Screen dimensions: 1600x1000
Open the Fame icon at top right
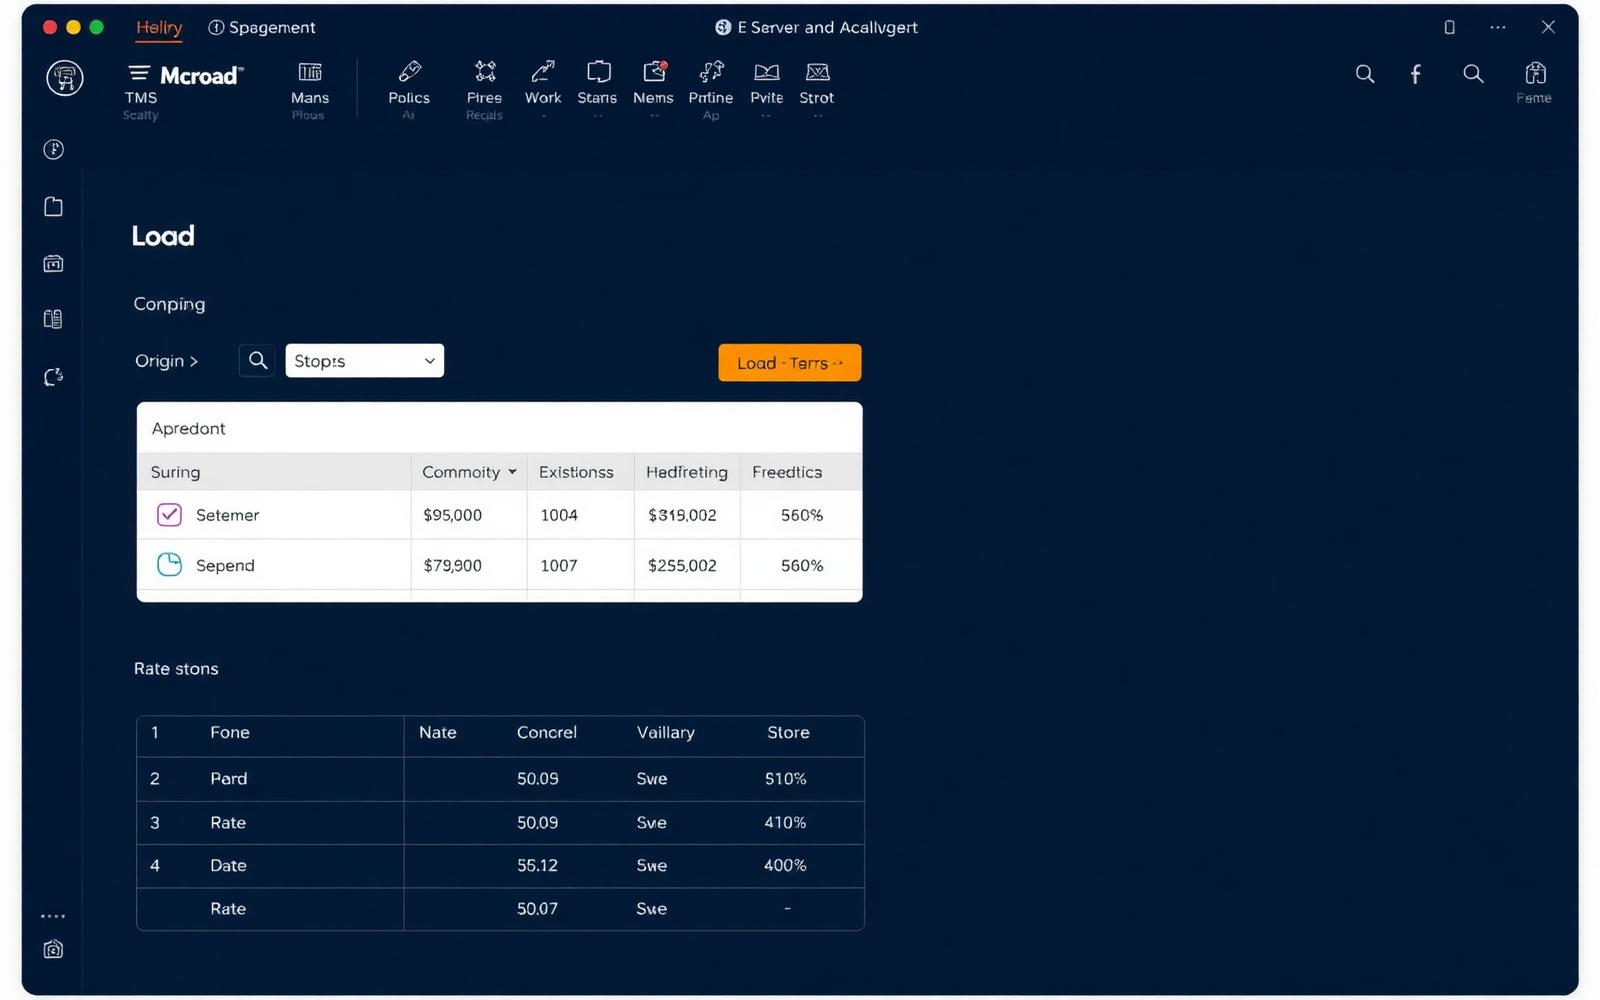(x=1535, y=73)
